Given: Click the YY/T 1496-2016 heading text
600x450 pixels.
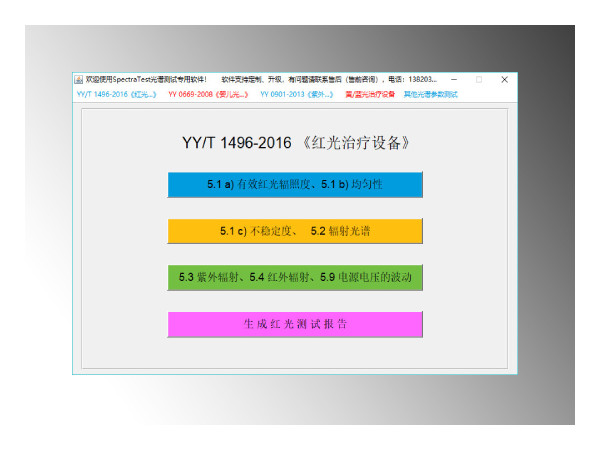Looking at the screenshot, I should [237, 143].
